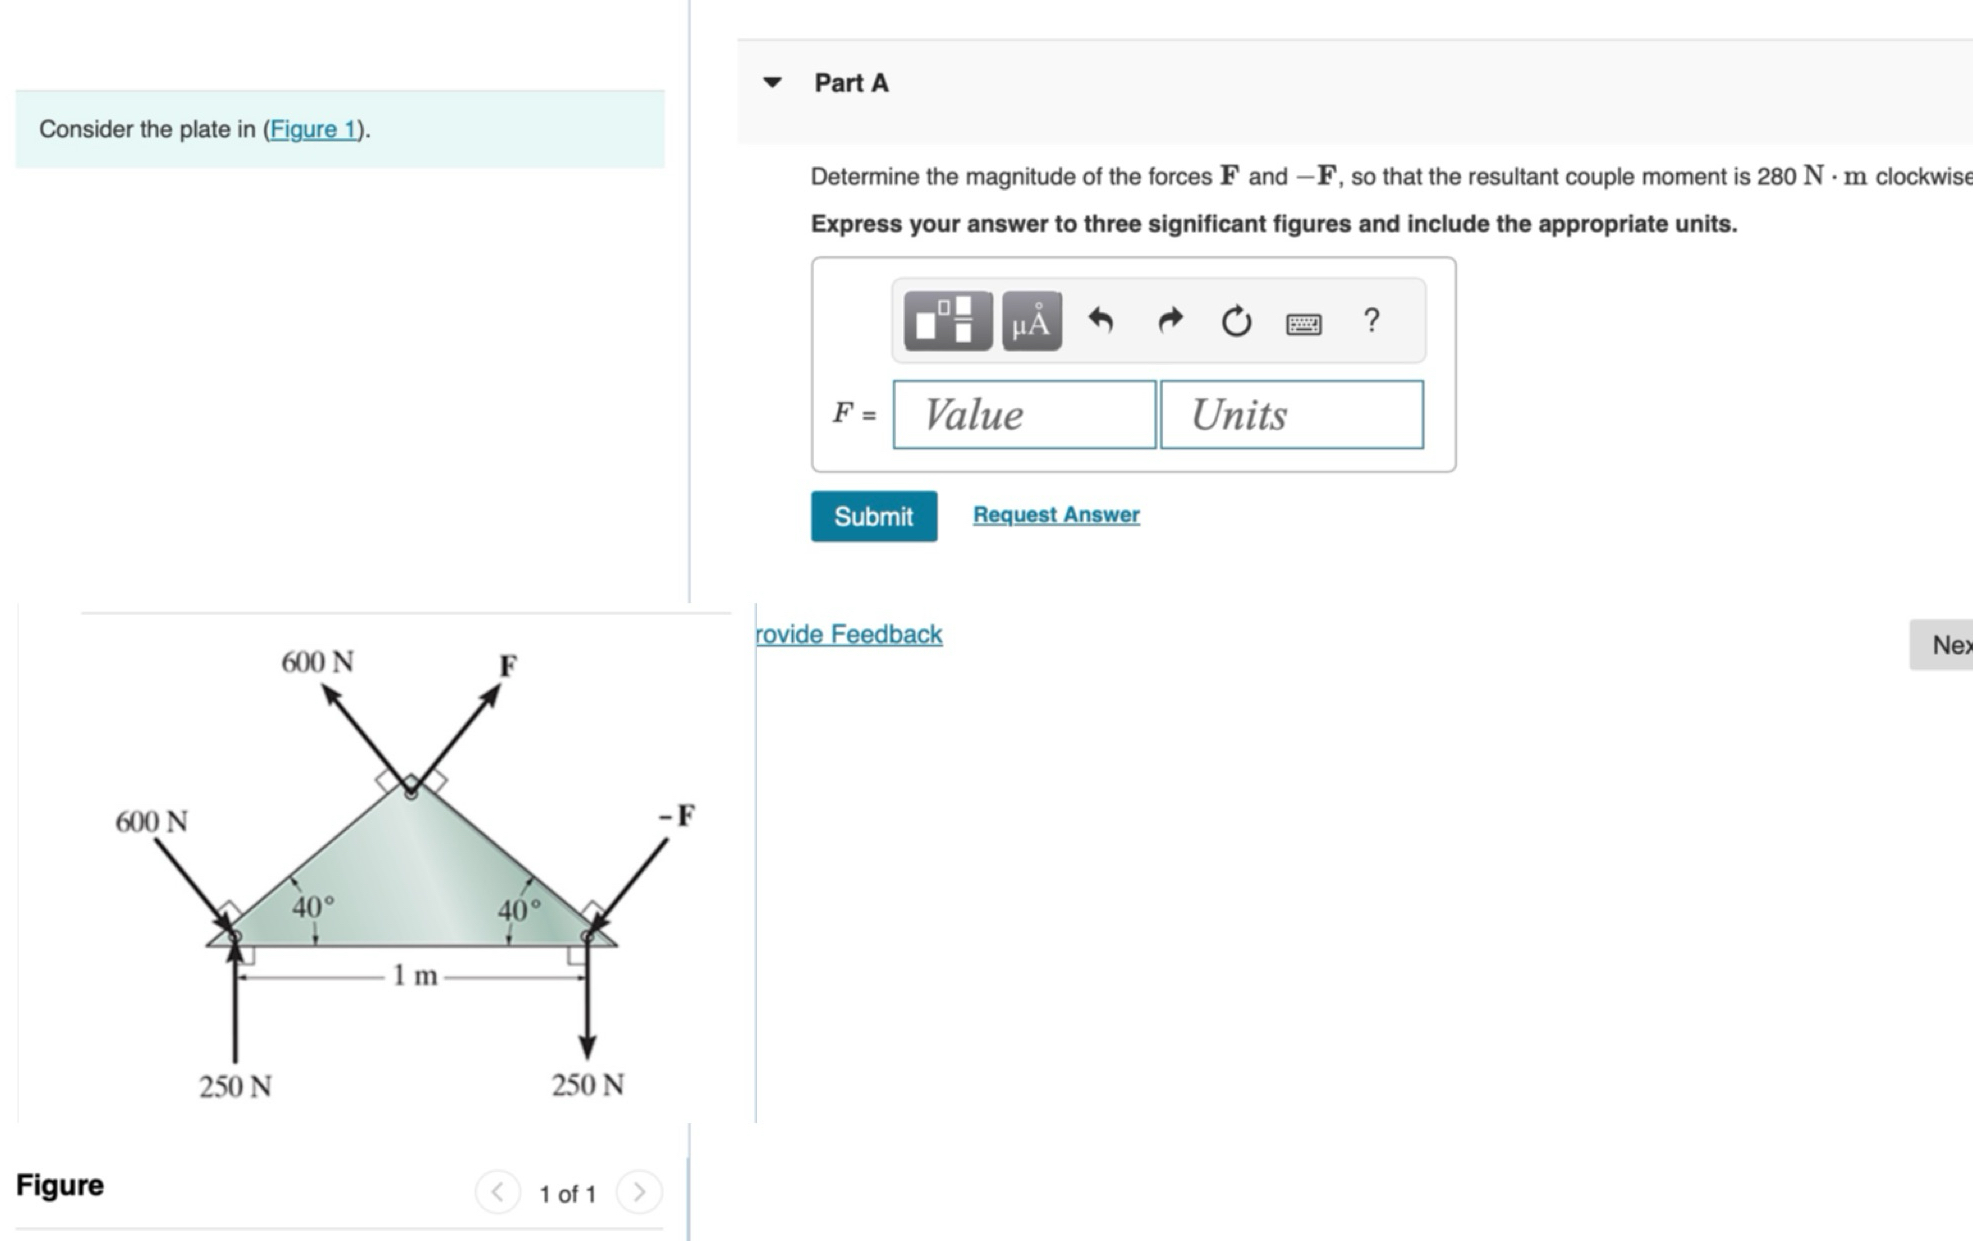Open the Provide Feedback link
Viewport: 1973px width, 1241px height.
click(846, 634)
